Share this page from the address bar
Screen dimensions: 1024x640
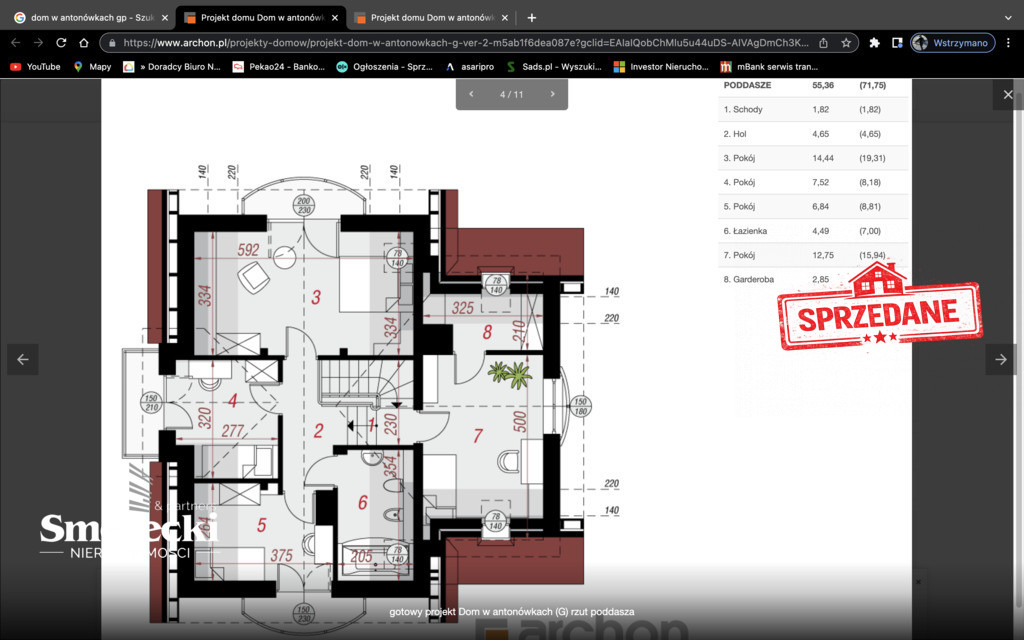pyautogui.click(x=824, y=43)
